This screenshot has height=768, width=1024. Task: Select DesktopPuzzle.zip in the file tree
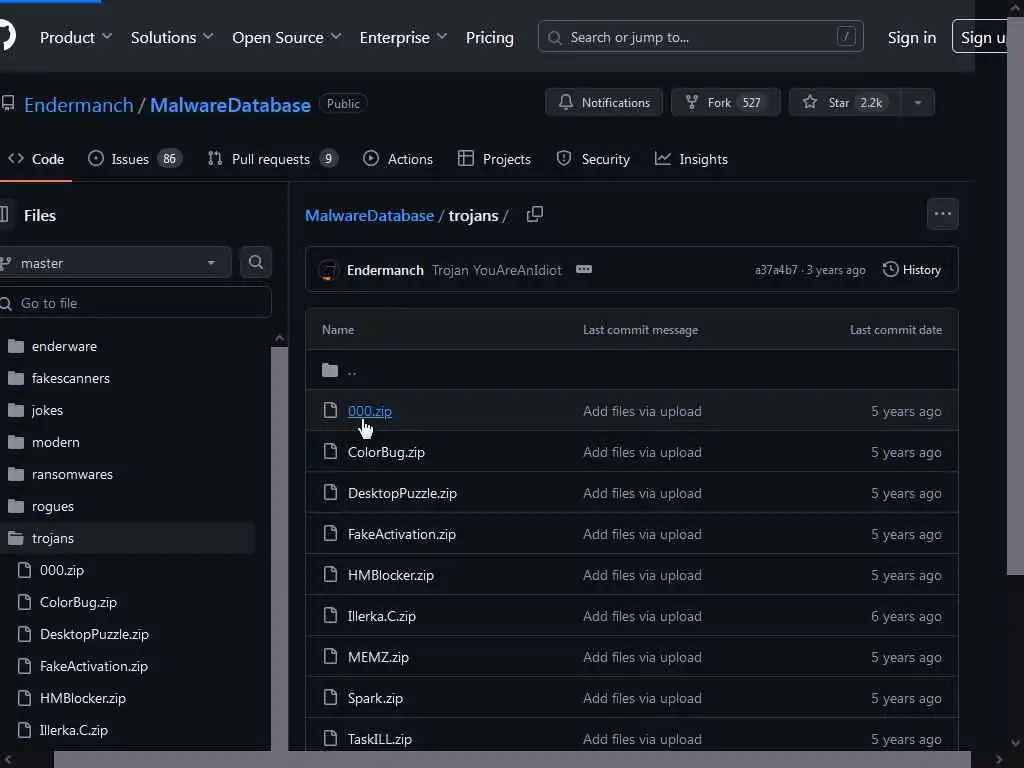tap(94, 634)
